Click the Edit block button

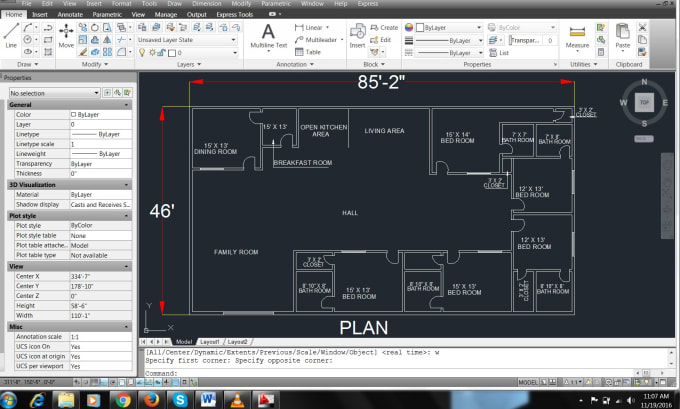[x=380, y=40]
